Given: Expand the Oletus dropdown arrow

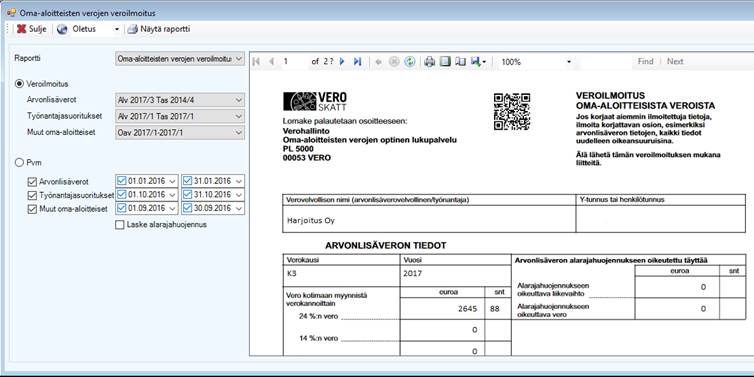Looking at the screenshot, I should (x=116, y=29).
